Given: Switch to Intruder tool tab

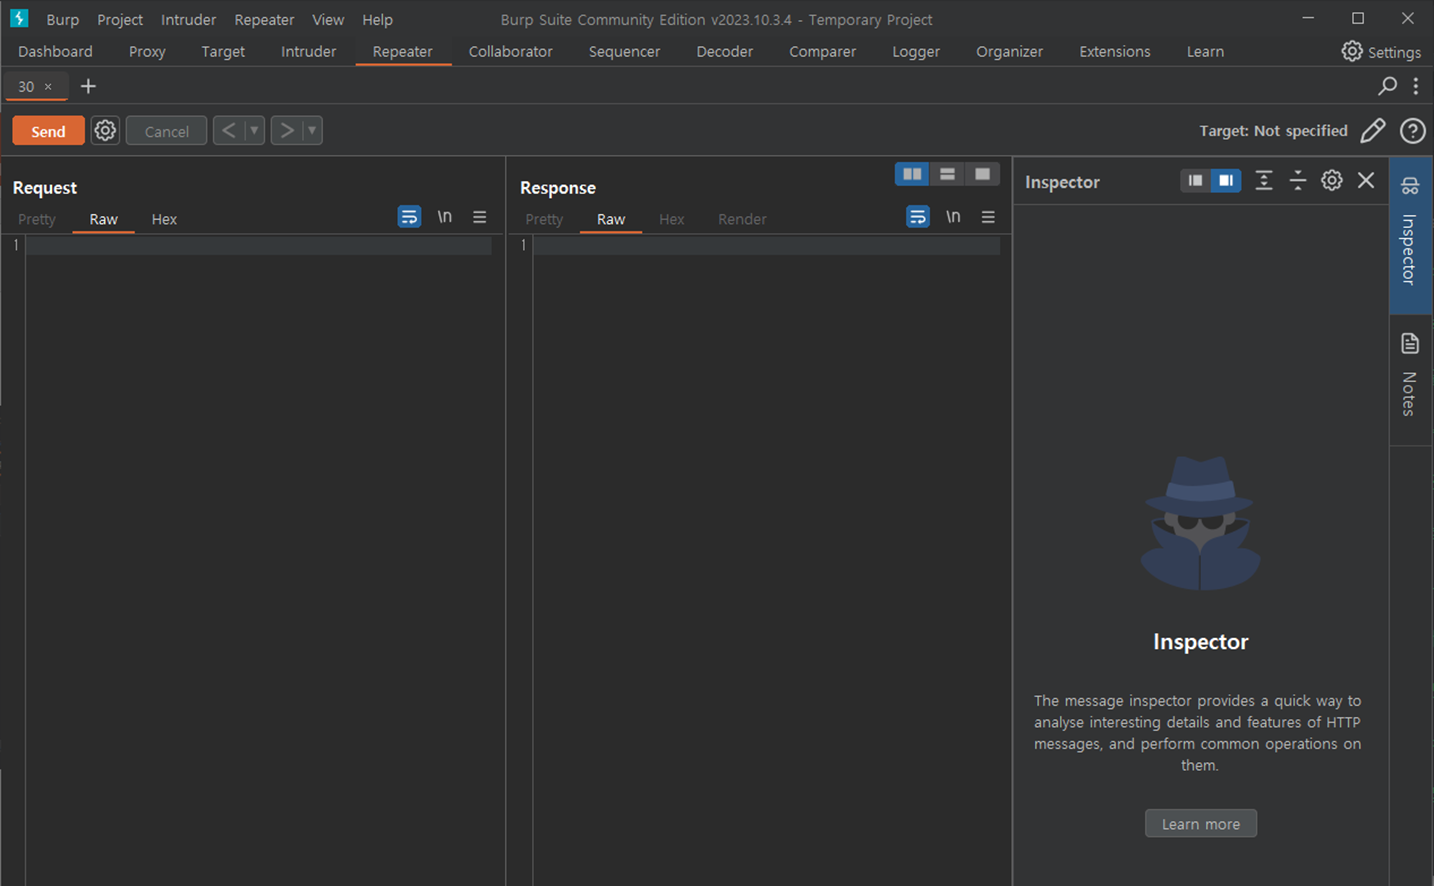Looking at the screenshot, I should pos(308,51).
